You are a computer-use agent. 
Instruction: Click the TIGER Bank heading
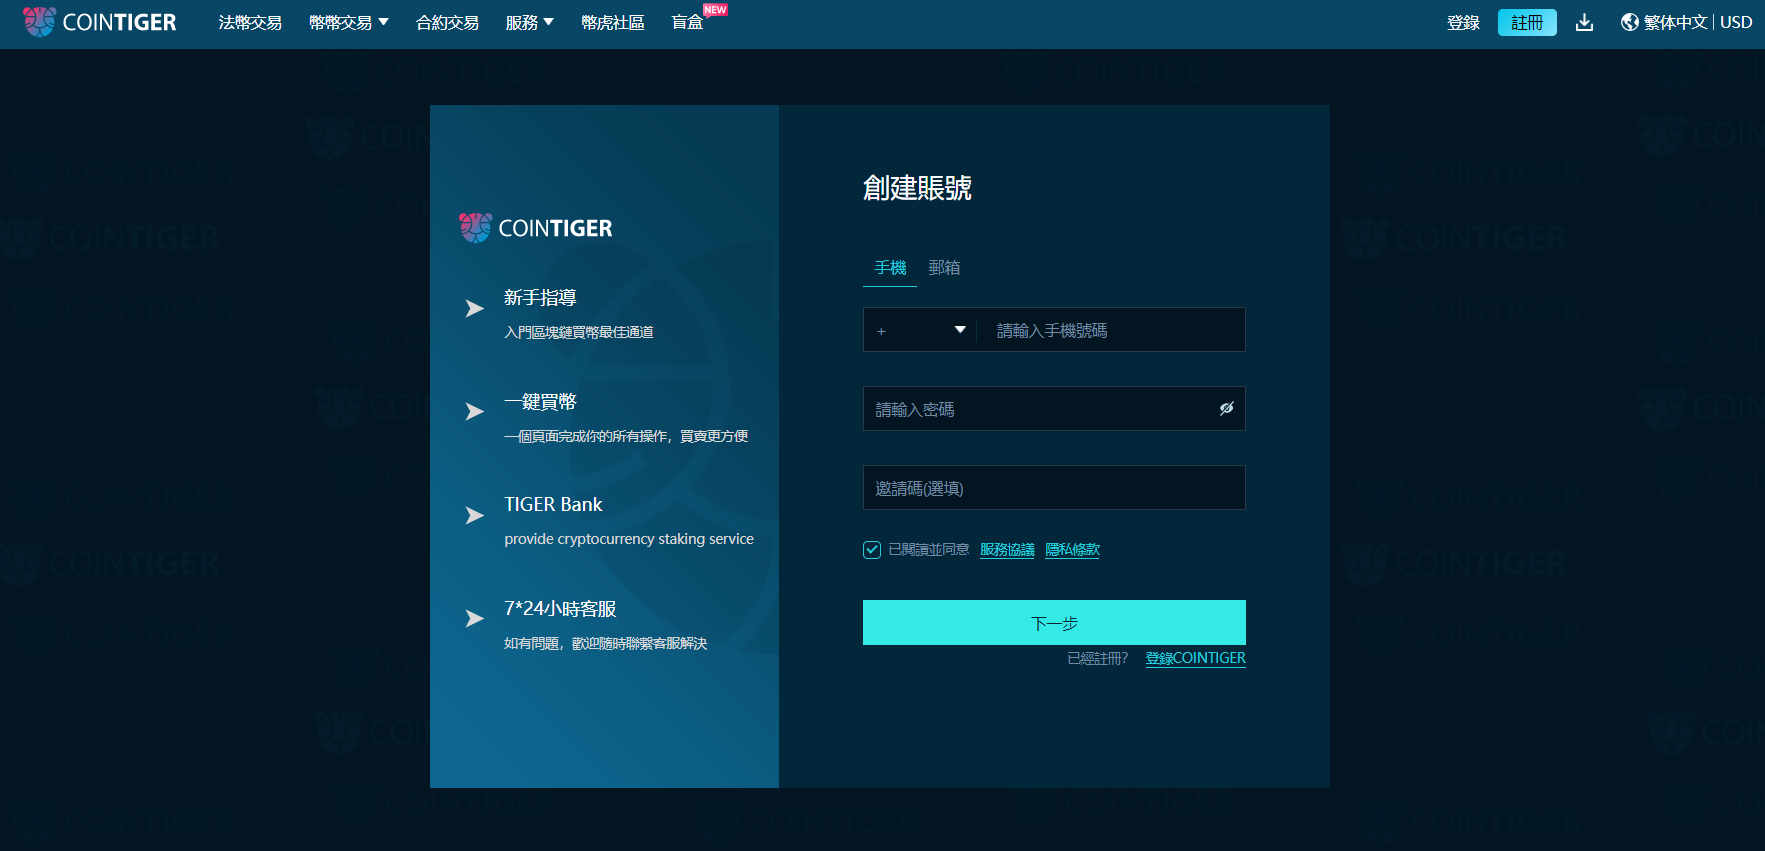coord(553,505)
